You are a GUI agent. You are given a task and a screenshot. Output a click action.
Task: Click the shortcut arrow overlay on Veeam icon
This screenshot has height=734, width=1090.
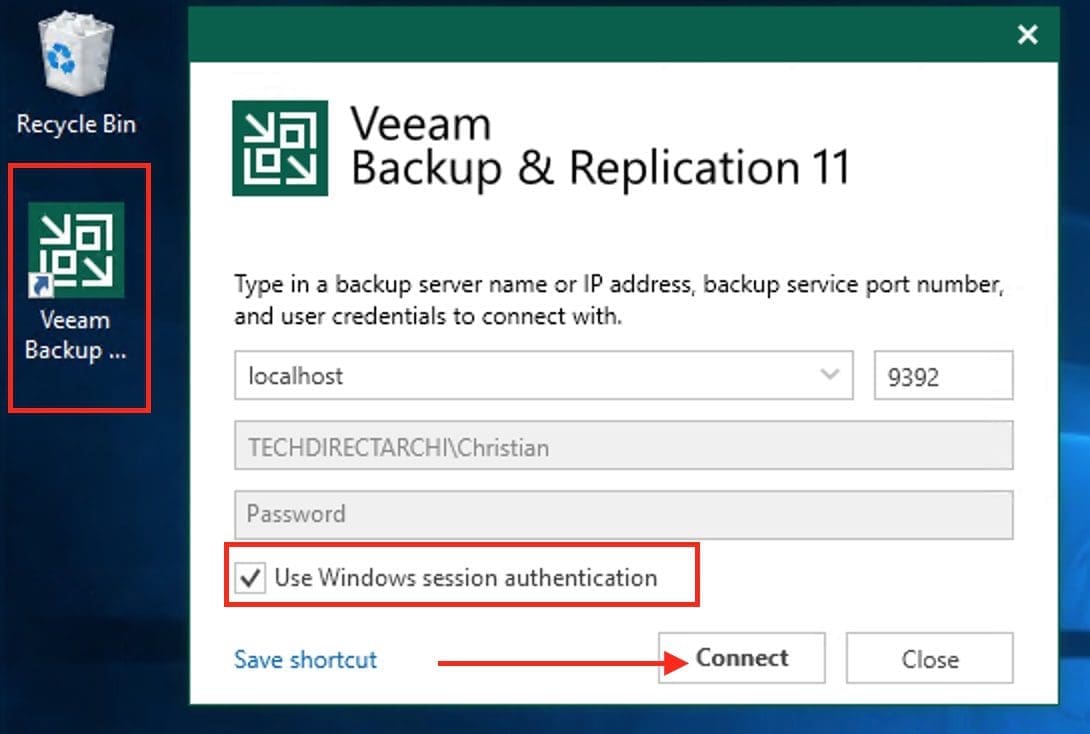43,287
